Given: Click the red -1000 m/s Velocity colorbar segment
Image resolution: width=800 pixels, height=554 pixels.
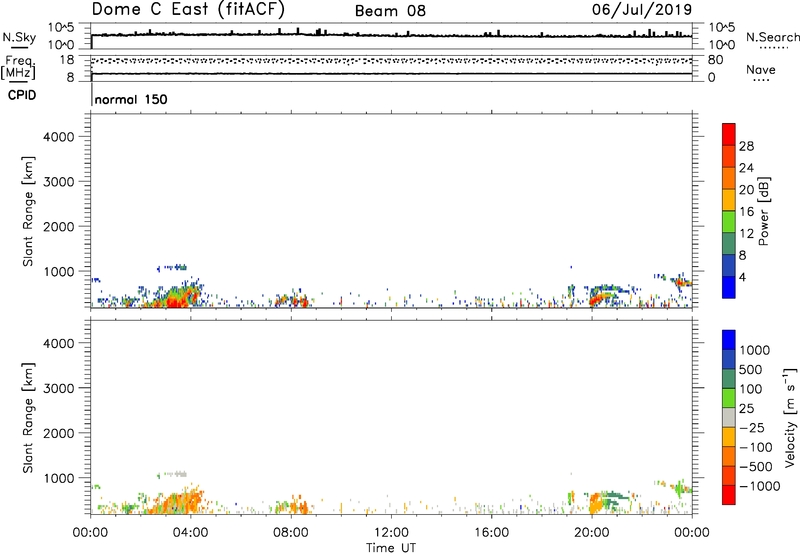Looking at the screenshot, I should coord(729,495).
